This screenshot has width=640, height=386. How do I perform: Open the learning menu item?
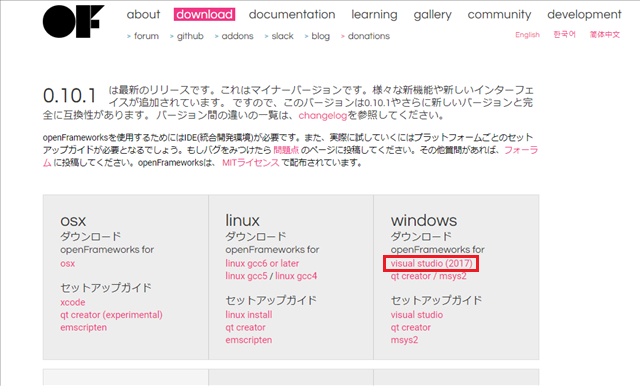pyautogui.click(x=374, y=15)
